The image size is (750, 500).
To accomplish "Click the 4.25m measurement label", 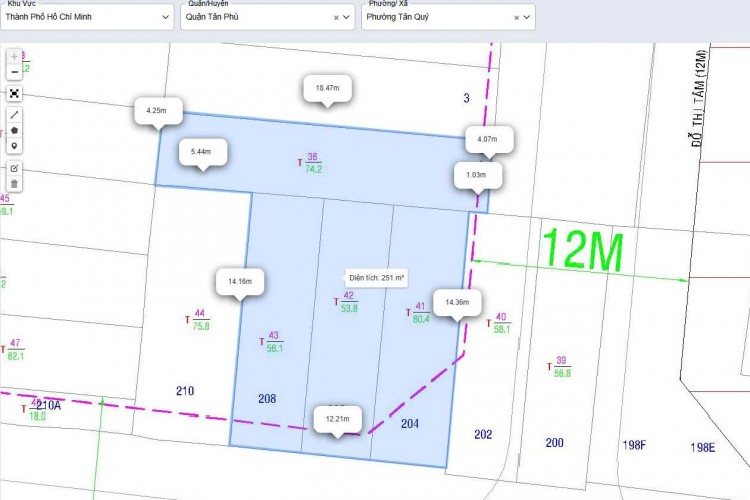I will [x=156, y=111].
